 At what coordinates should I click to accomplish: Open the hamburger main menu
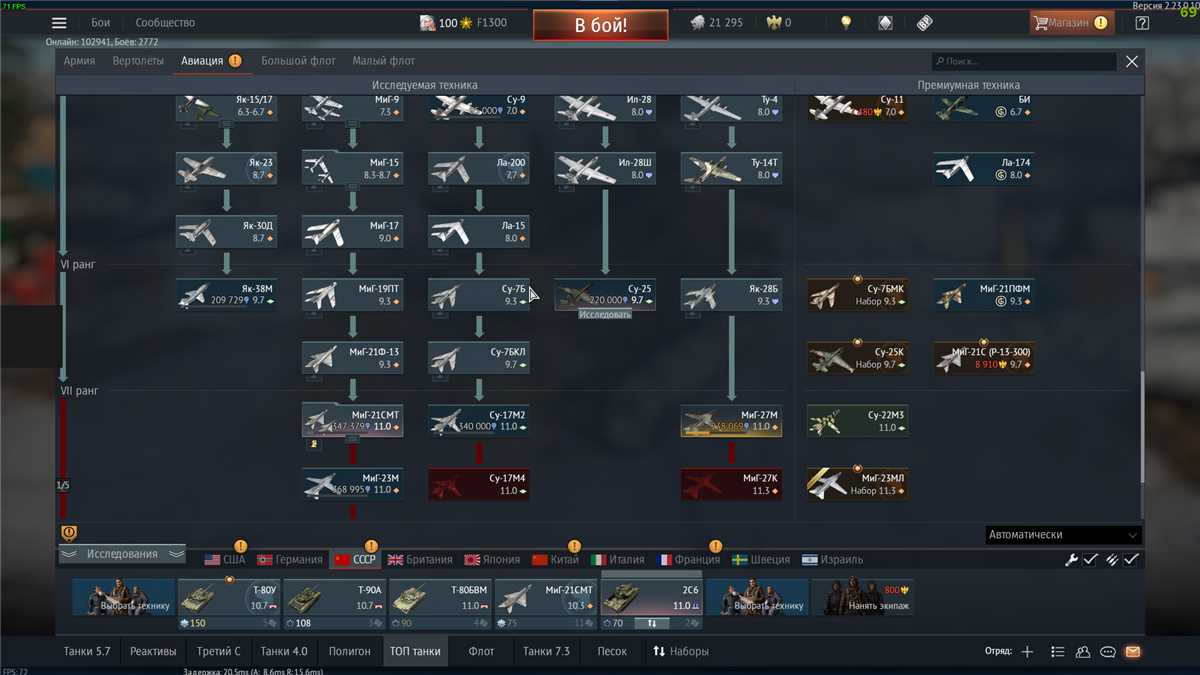(59, 23)
